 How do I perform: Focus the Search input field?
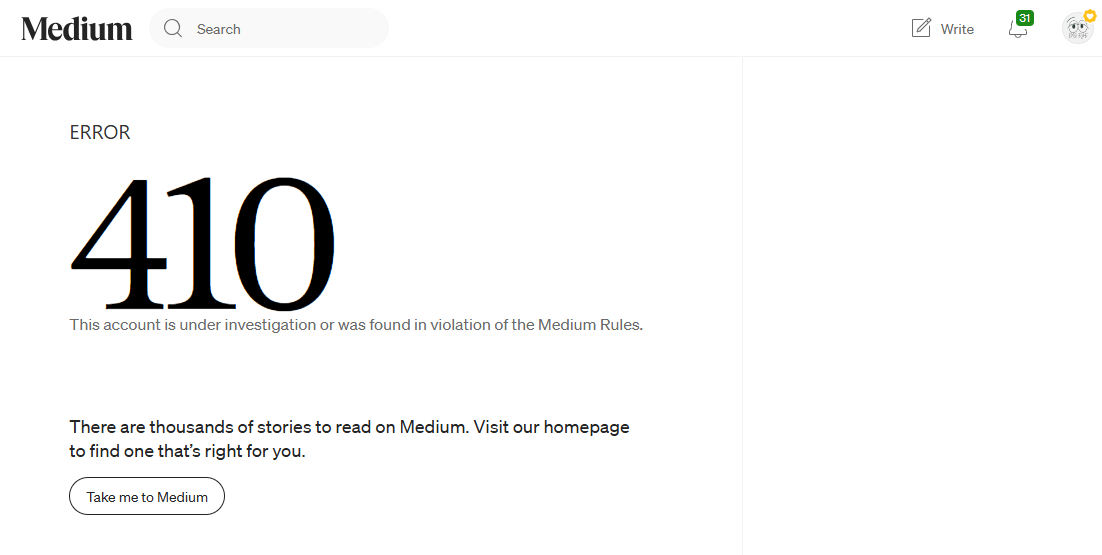click(x=268, y=28)
